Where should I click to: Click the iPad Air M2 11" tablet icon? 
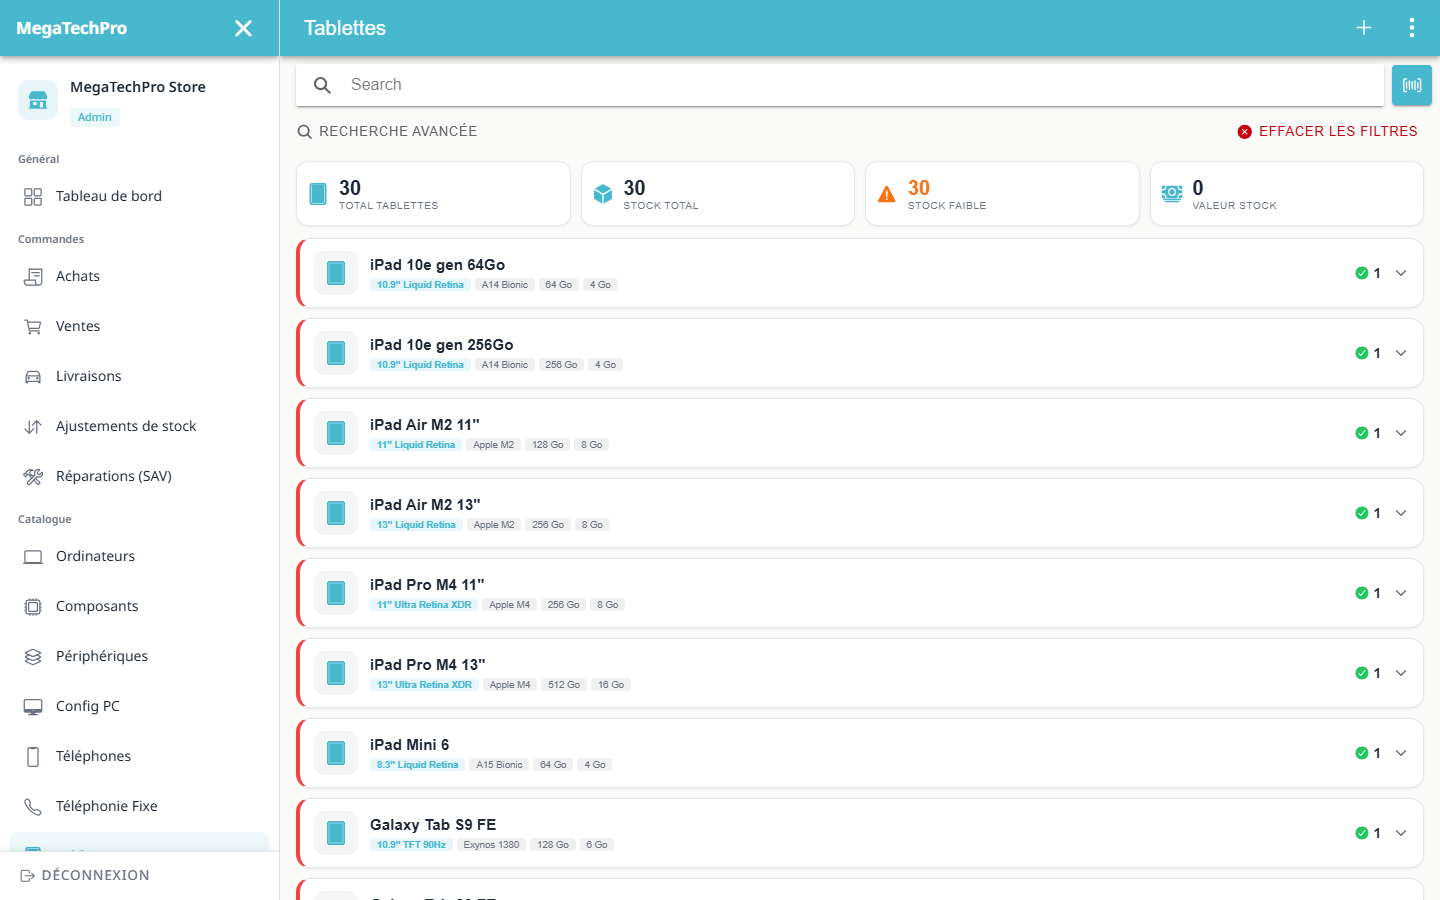[x=336, y=433]
